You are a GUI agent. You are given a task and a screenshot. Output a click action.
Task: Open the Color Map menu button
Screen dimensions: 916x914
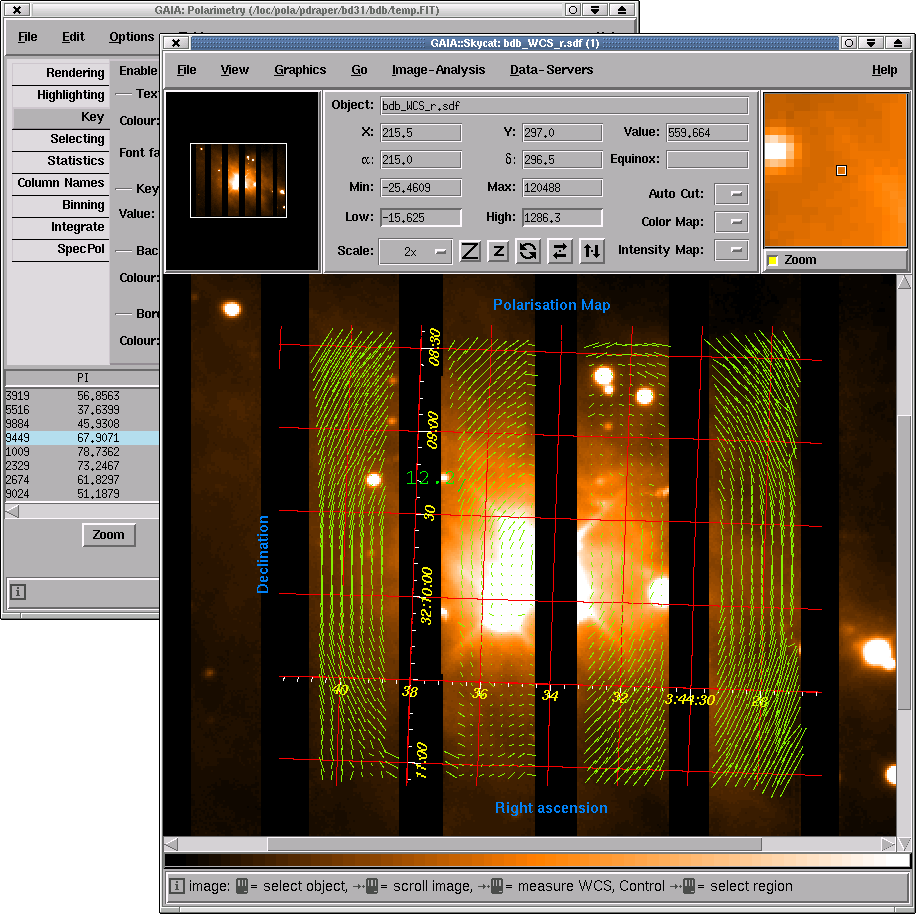(731, 221)
